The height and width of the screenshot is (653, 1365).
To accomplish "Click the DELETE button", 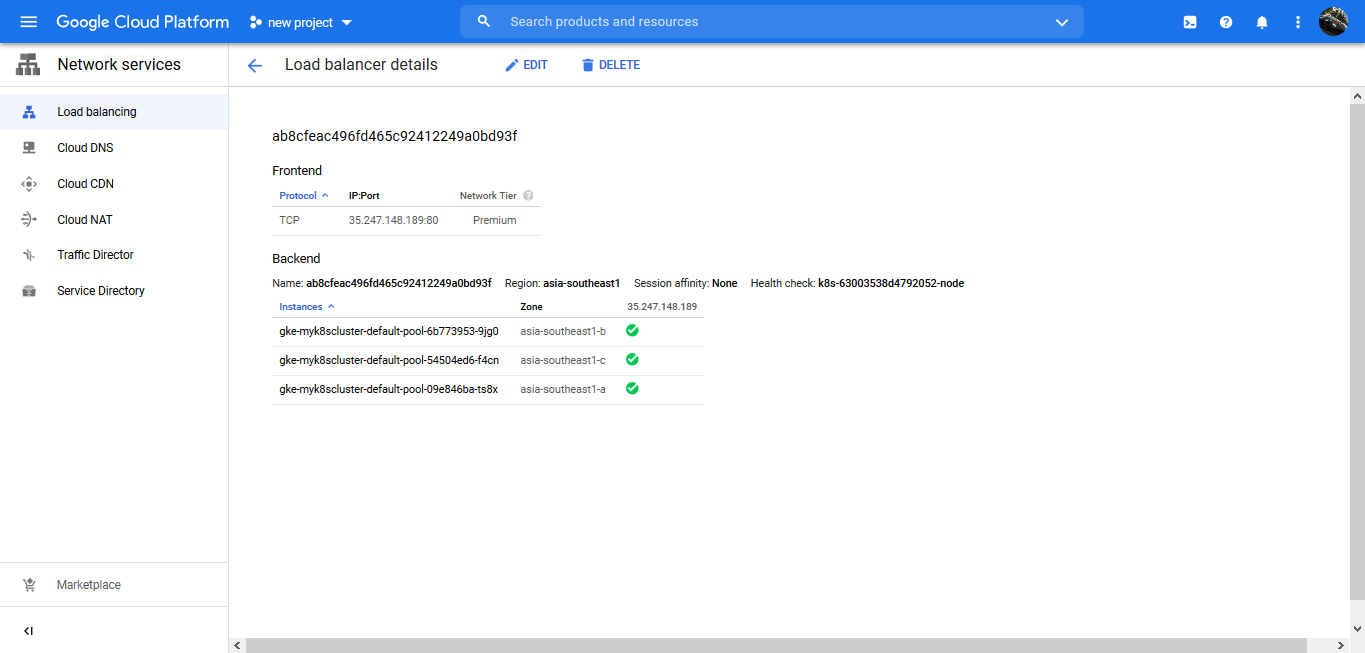I will pos(610,65).
